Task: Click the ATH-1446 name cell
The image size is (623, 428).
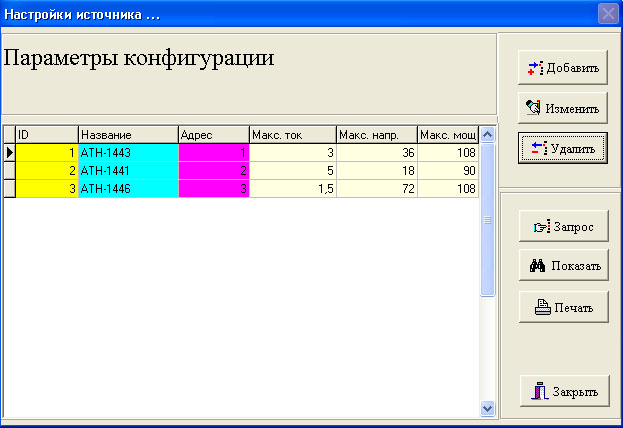Action: 128,188
